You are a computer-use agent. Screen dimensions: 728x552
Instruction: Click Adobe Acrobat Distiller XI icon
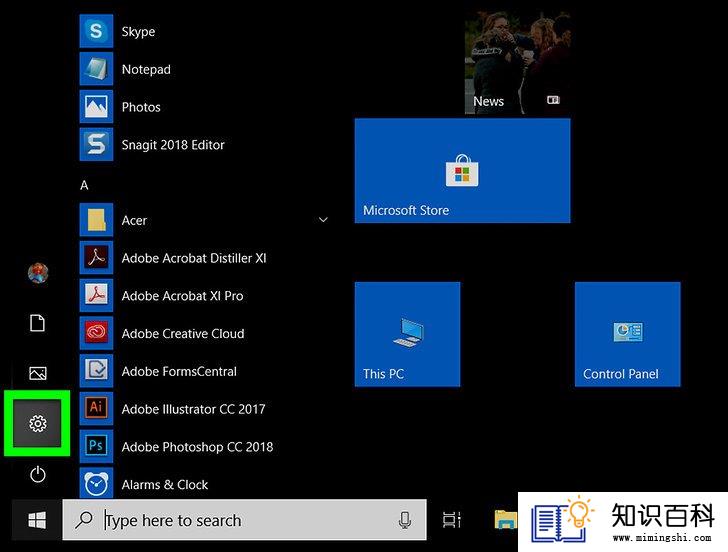(96, 257)
